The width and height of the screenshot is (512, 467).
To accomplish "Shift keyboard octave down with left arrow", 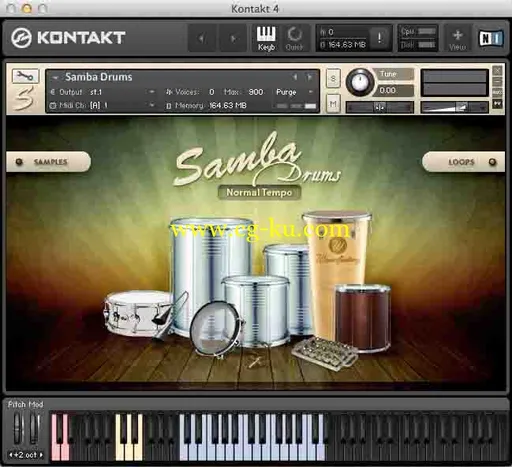I will click(11, 455).
